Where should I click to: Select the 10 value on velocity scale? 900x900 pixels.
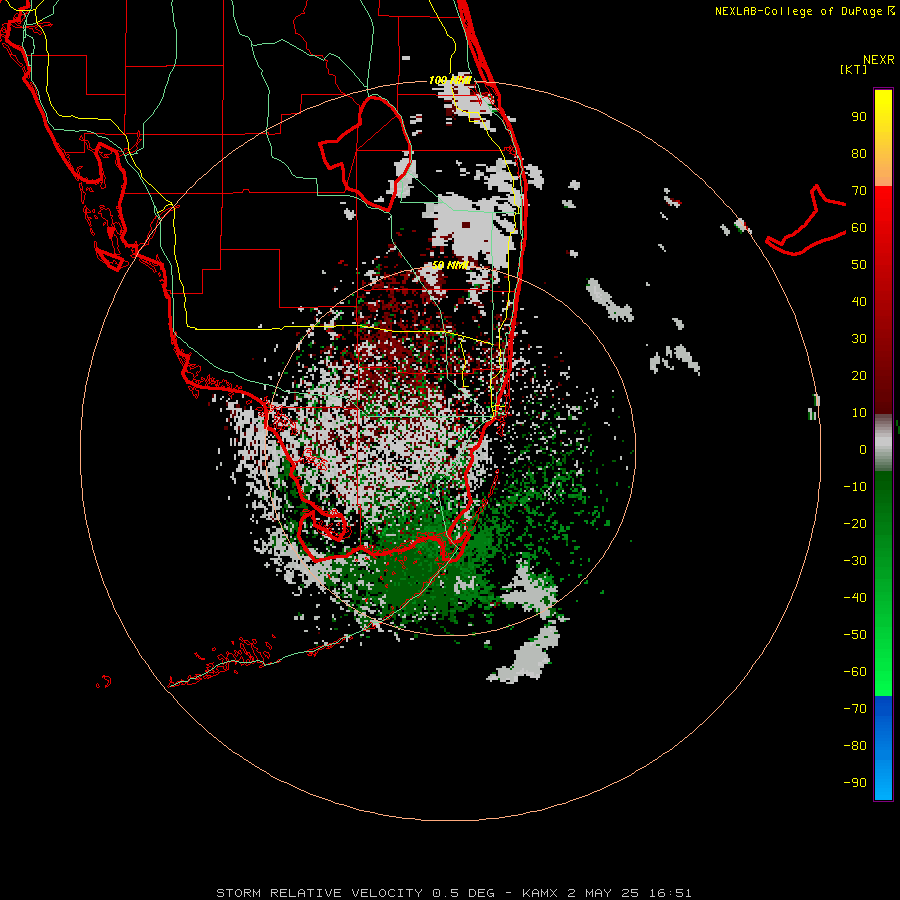pos(859,413)
